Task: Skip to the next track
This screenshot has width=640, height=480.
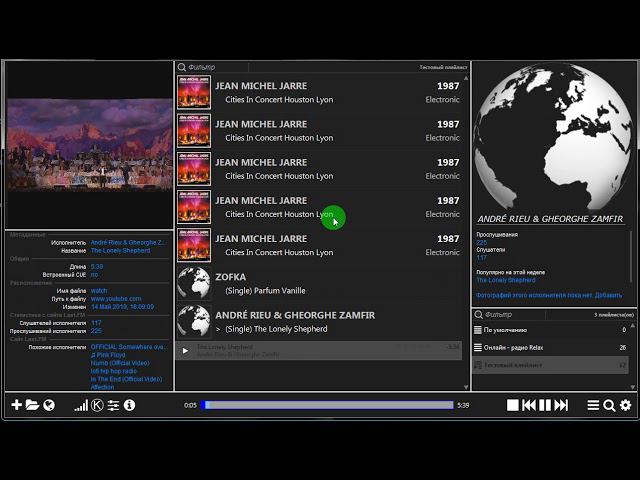Action: point(561,405)
